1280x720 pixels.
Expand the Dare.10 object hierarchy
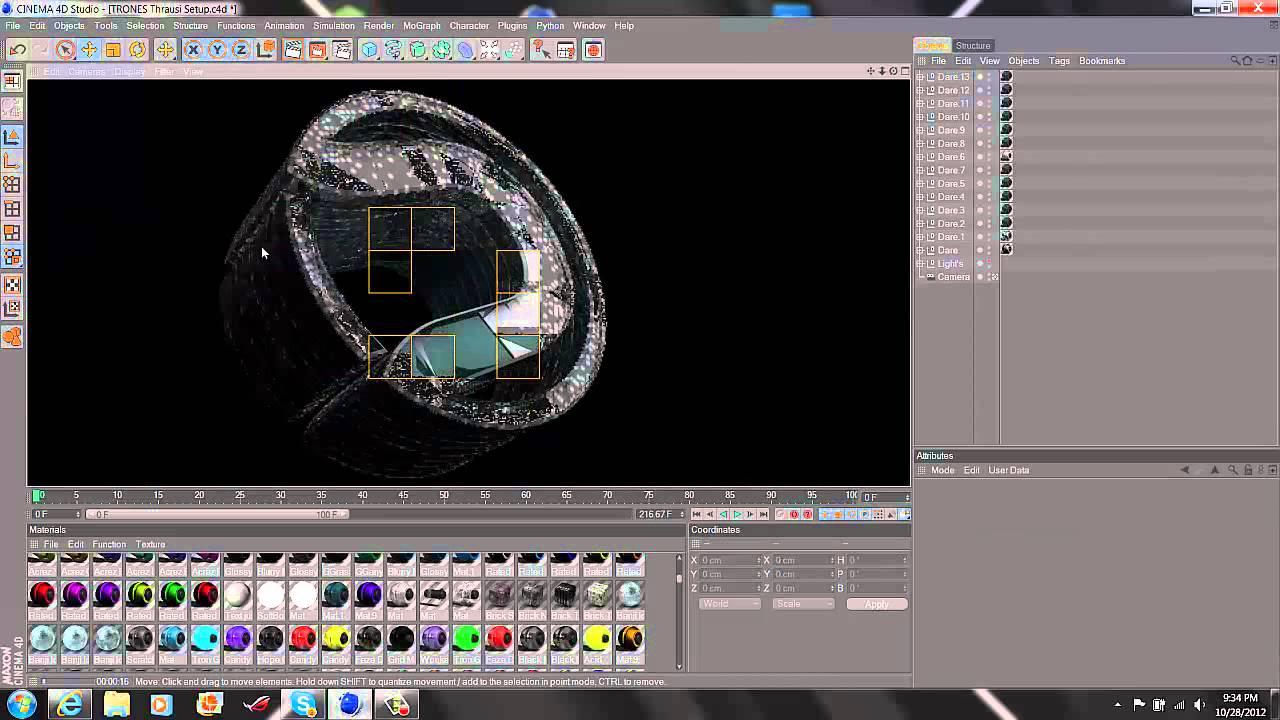[920, 117]
